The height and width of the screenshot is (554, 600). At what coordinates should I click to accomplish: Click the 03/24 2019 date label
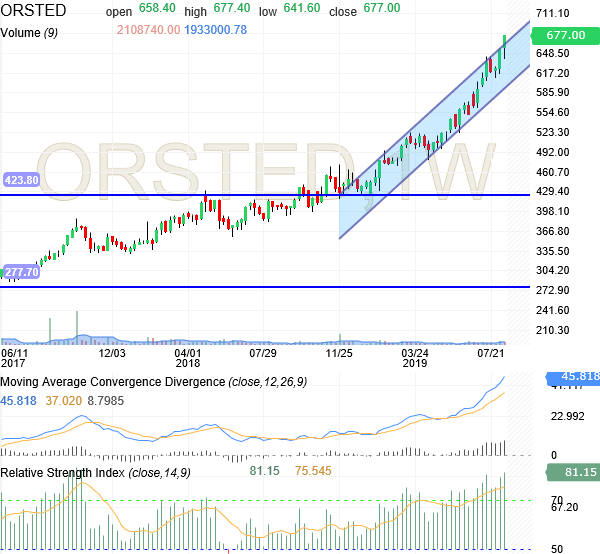click(415, 358)
